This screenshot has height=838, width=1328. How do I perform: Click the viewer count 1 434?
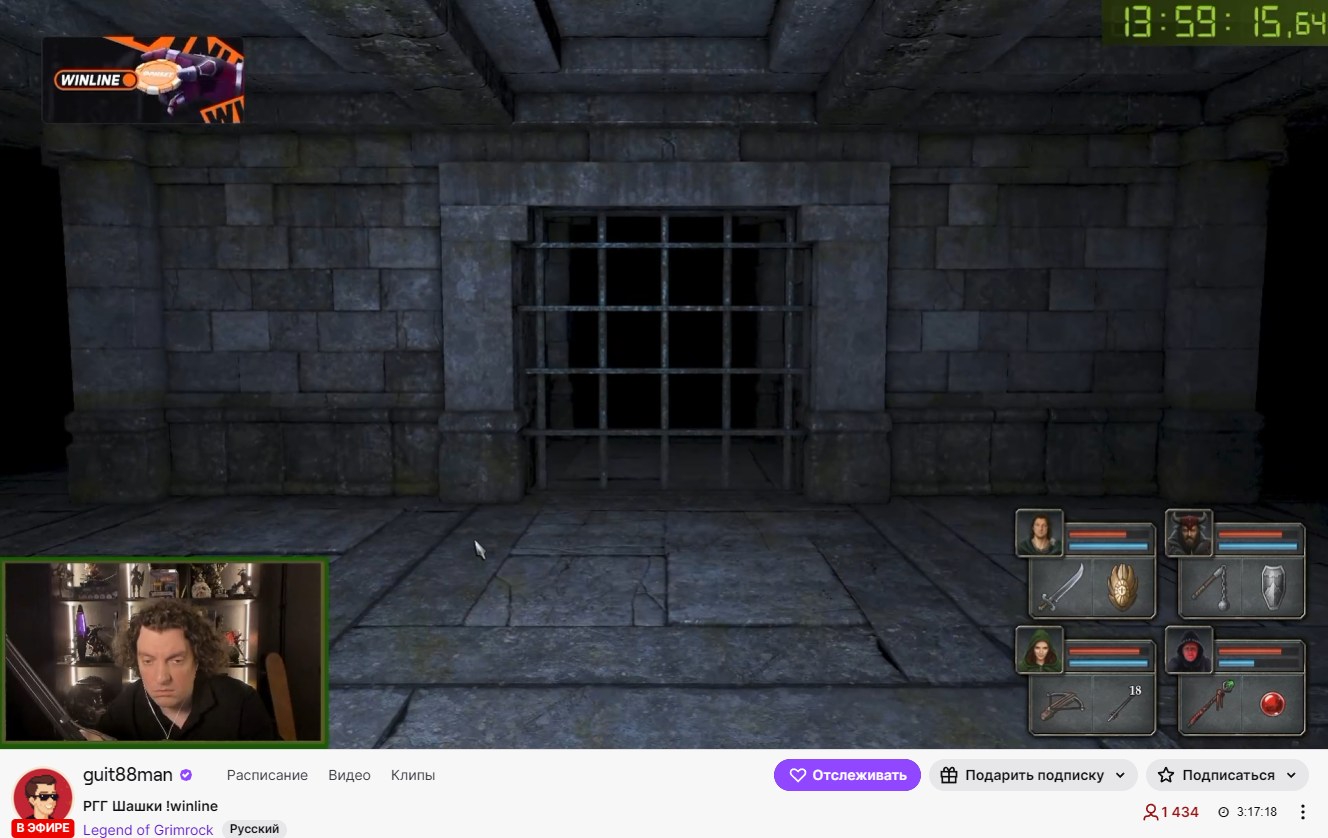click(x=1171, y=812)
